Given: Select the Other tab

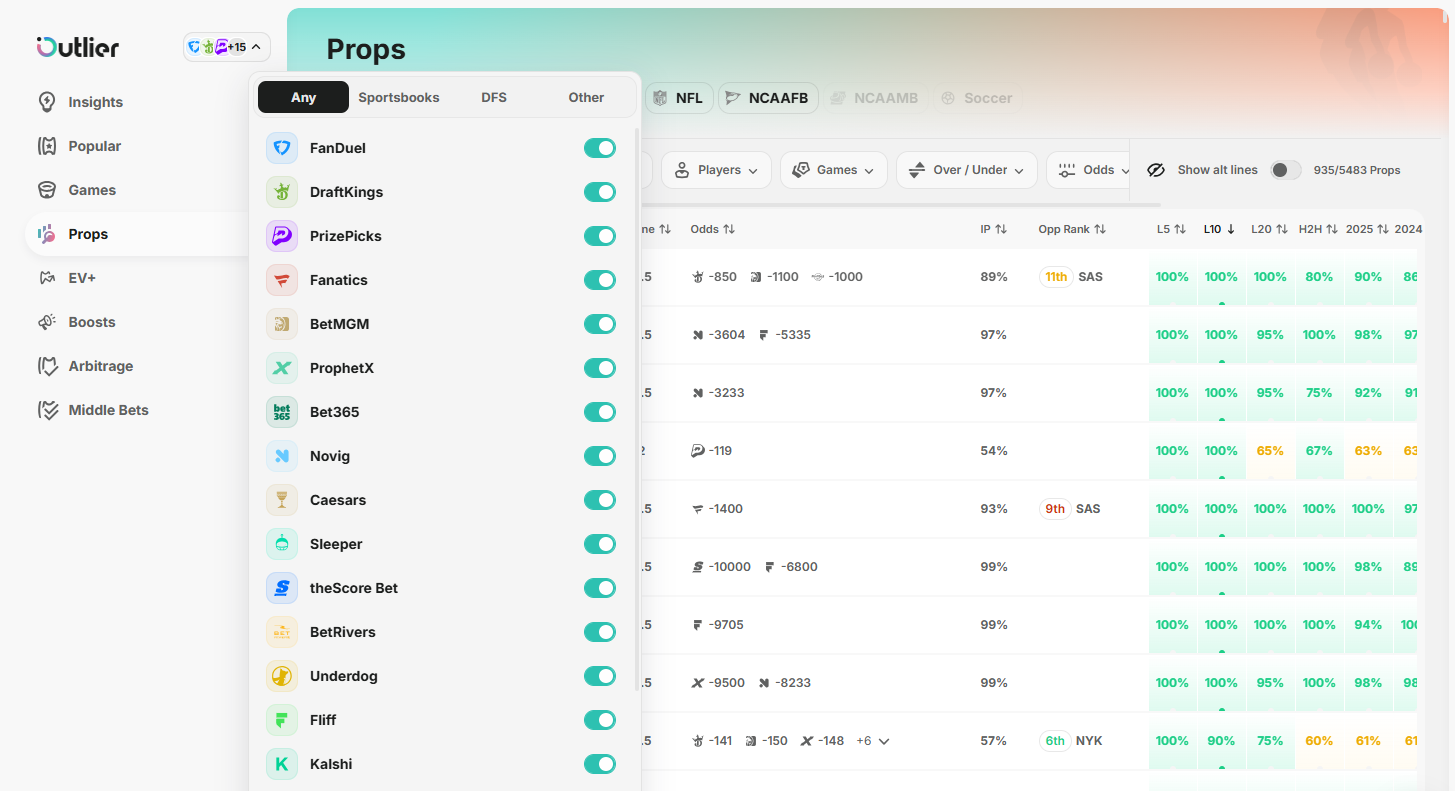Looking at the screenshot, I should tap(586, 97).
